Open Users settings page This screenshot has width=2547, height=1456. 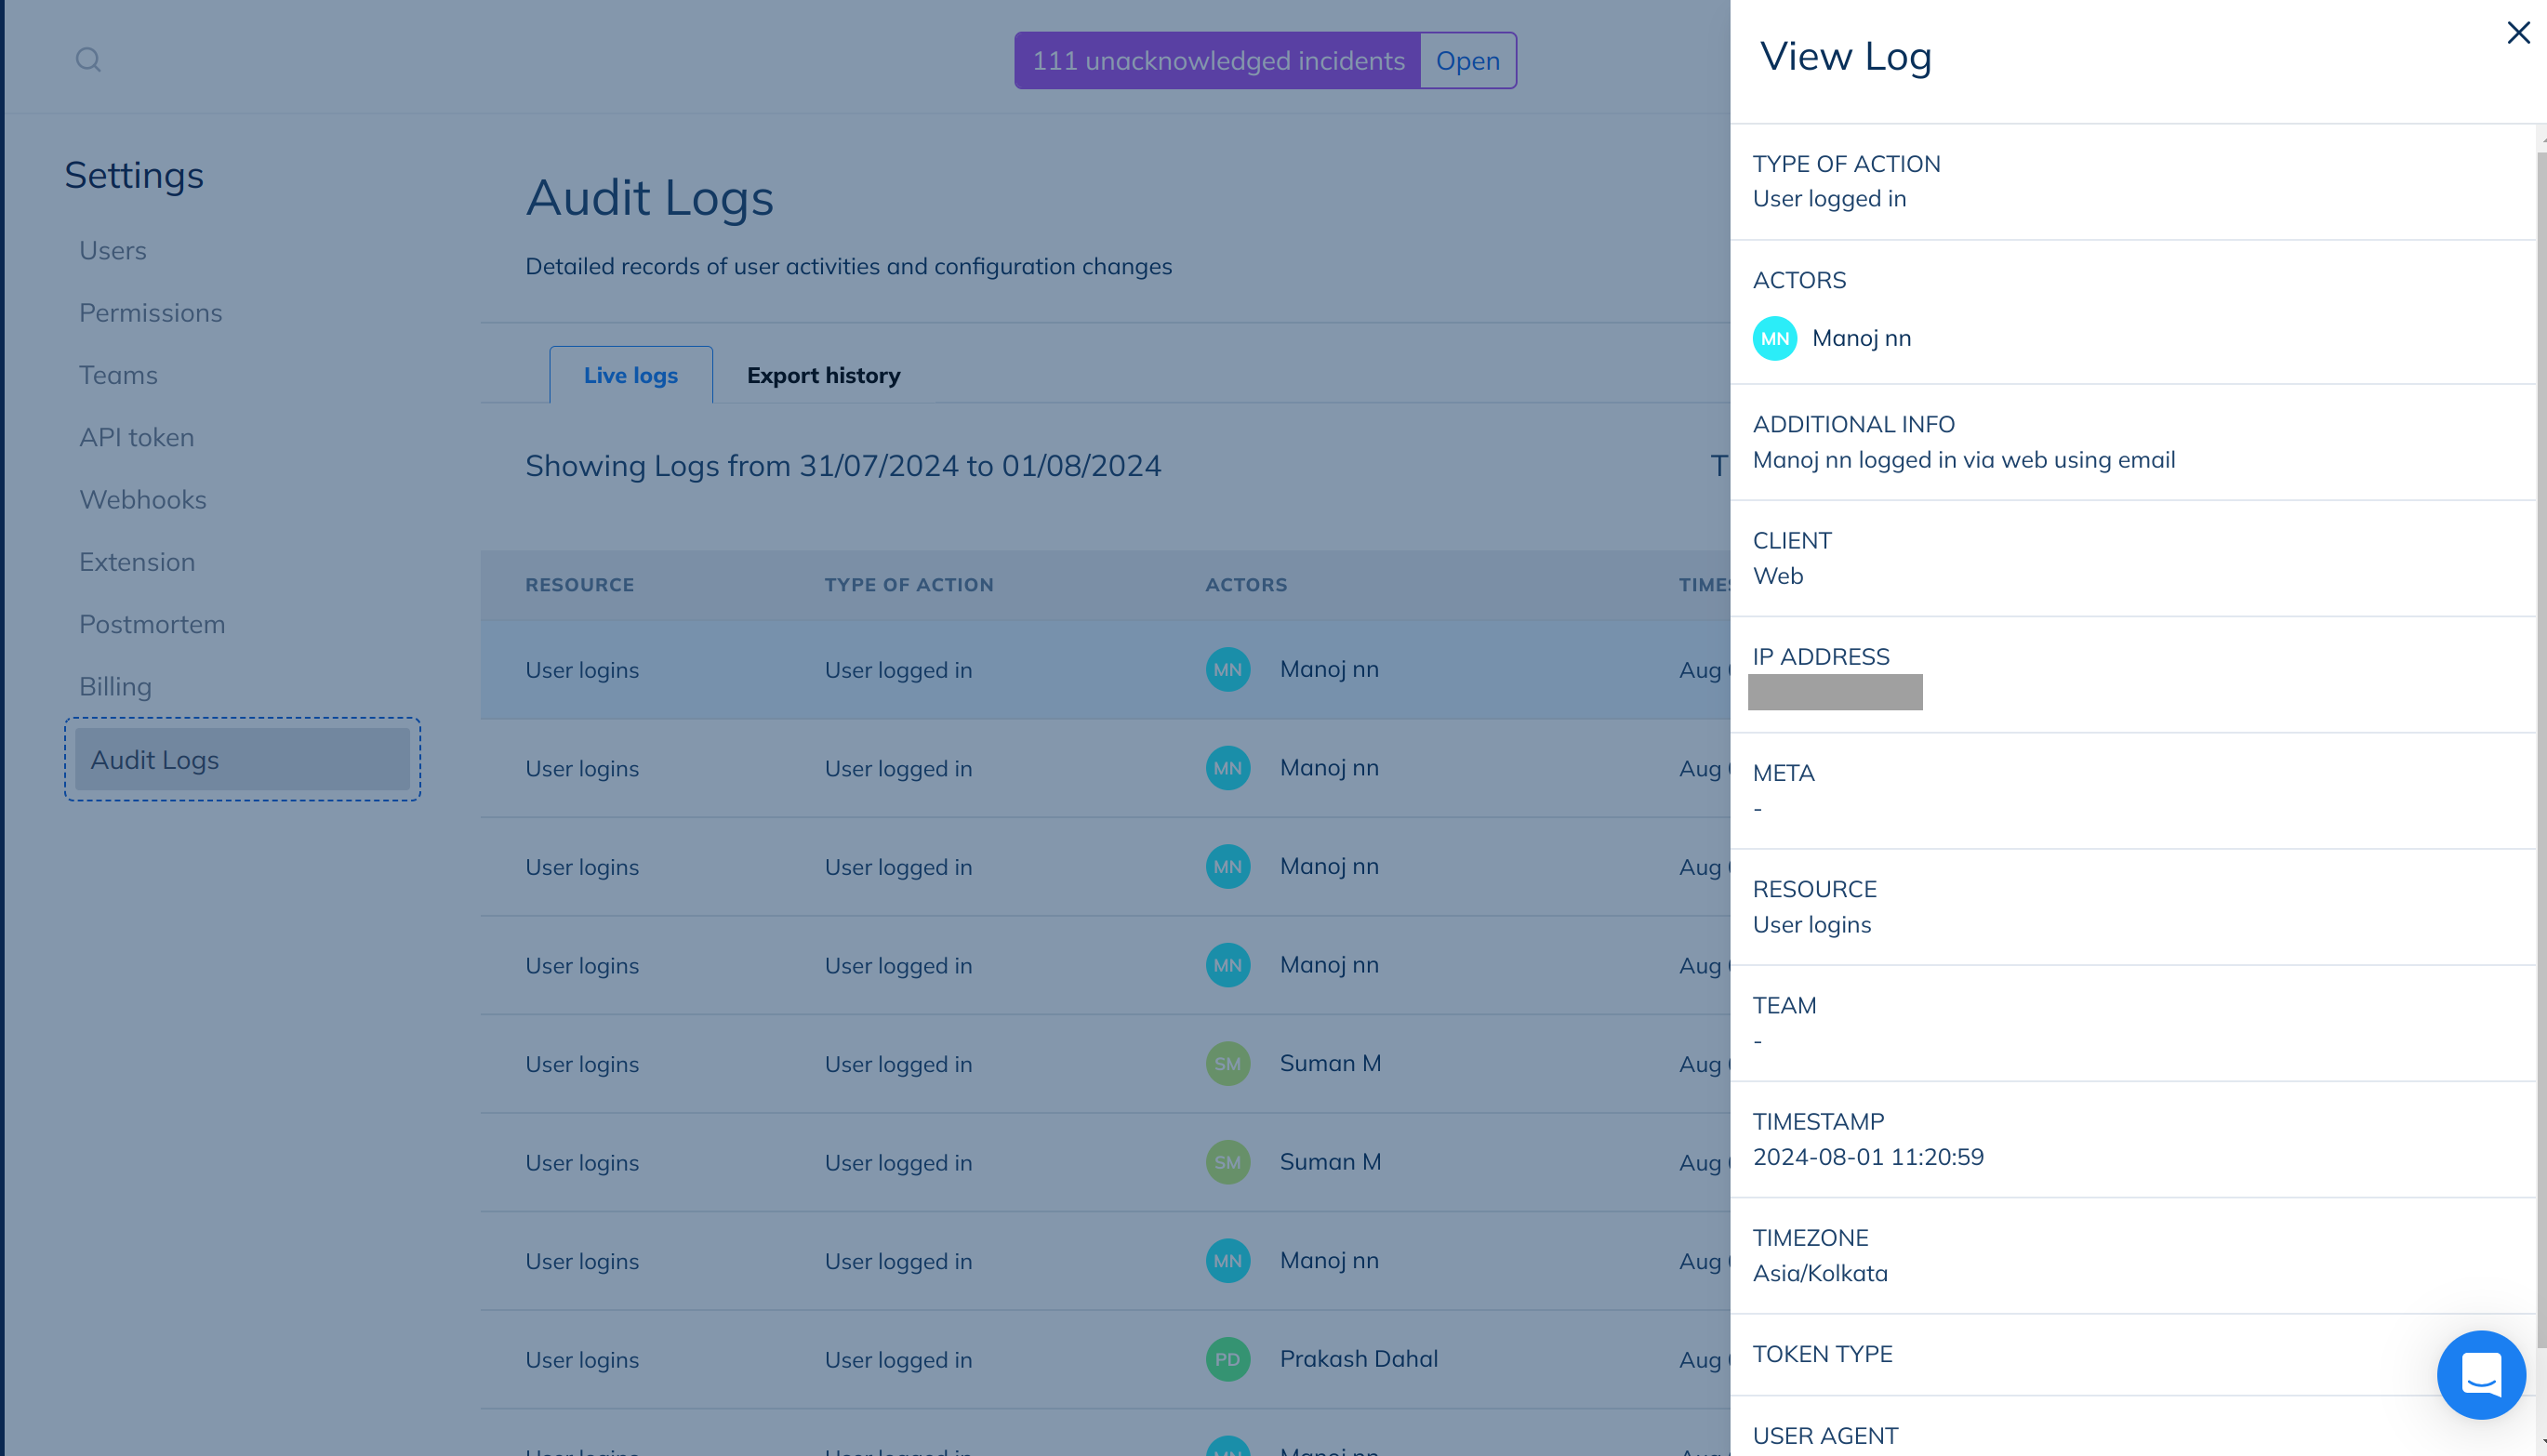[113, 251]
